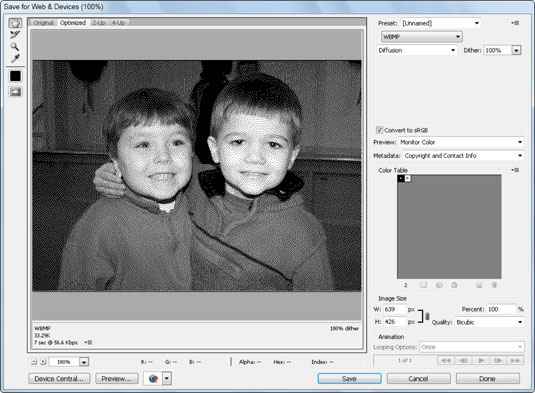
Task: Switch to the Original tab
Action: click(x=44, y=23)
